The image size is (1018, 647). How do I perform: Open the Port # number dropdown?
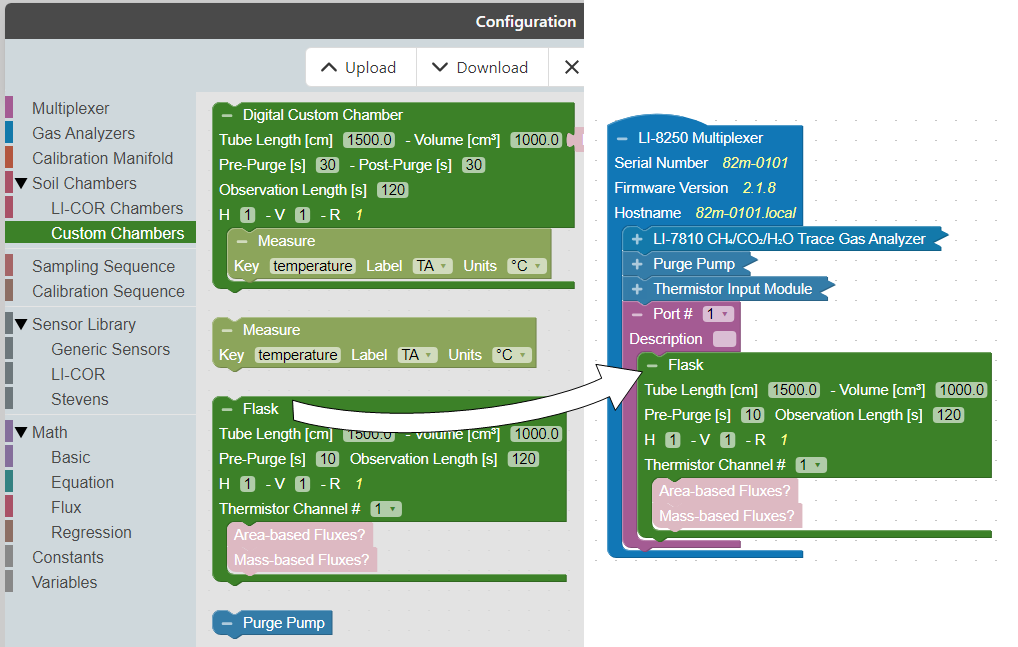[x=718, y=314]
